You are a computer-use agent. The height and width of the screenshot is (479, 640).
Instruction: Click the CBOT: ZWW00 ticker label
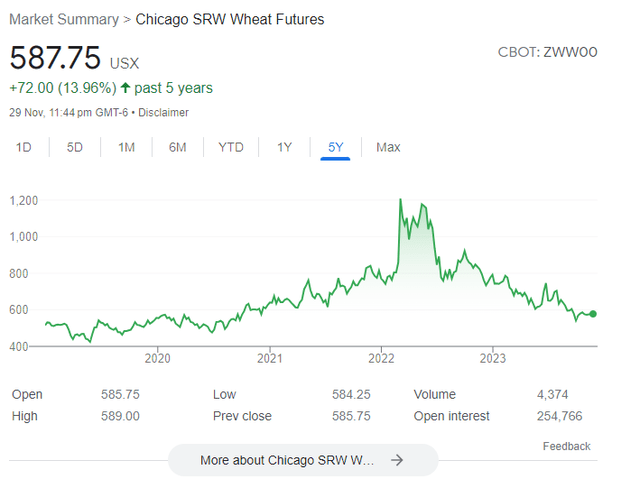(x=547, y=52)
